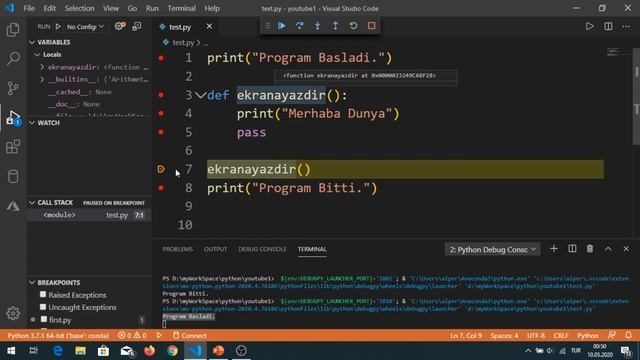Open the Explorer view in the activity bar
Screen dimensions: 640x360
pyautogui.click(x=13, y=30)
